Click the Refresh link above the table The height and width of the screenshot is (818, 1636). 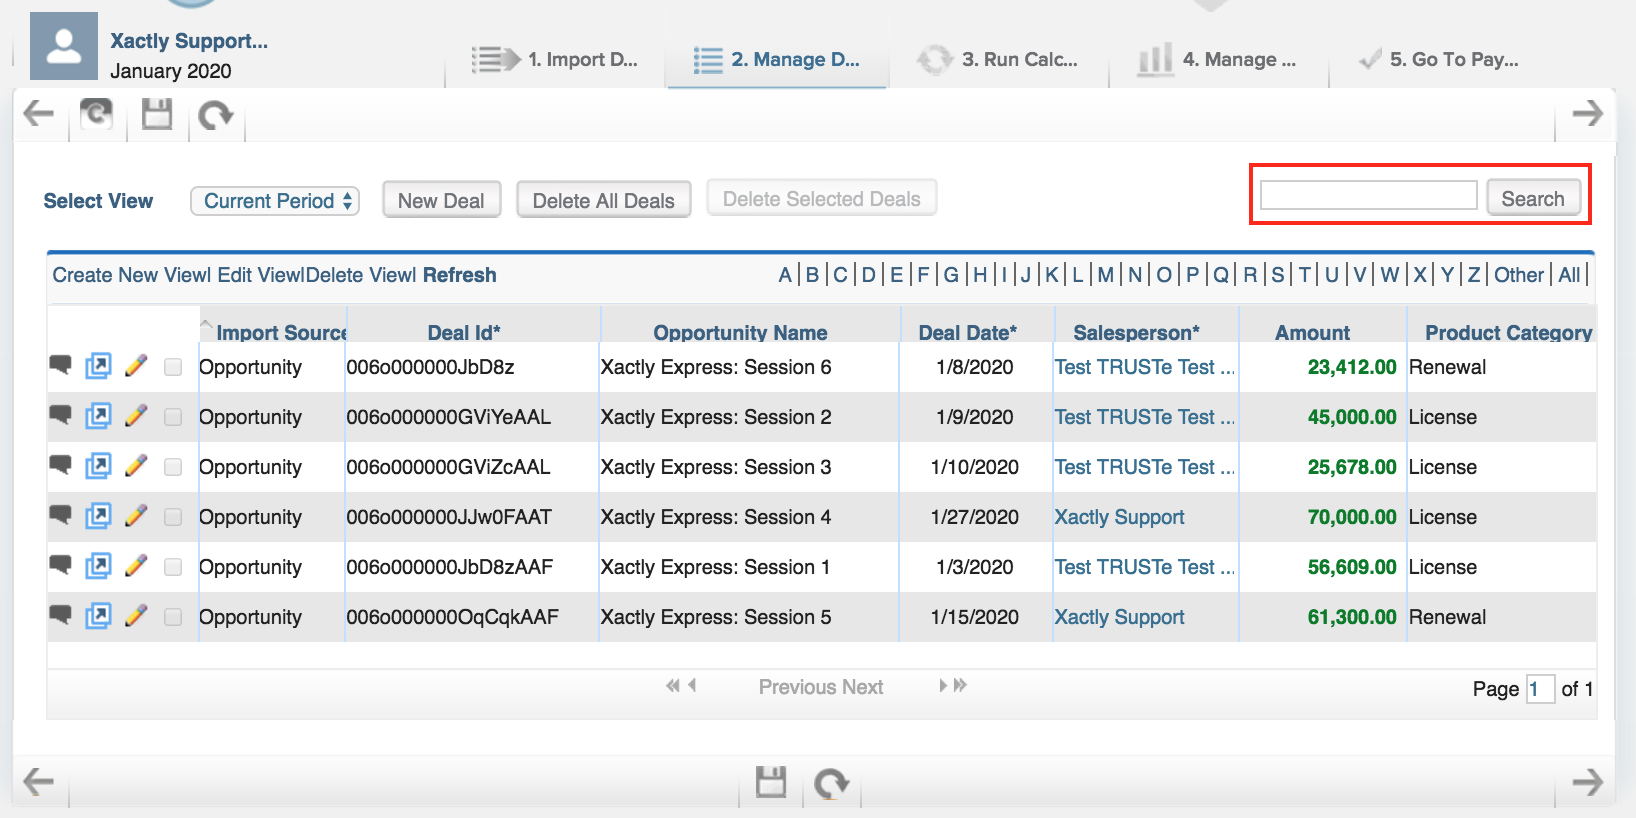pyautogui.click(x=459, y=275)
